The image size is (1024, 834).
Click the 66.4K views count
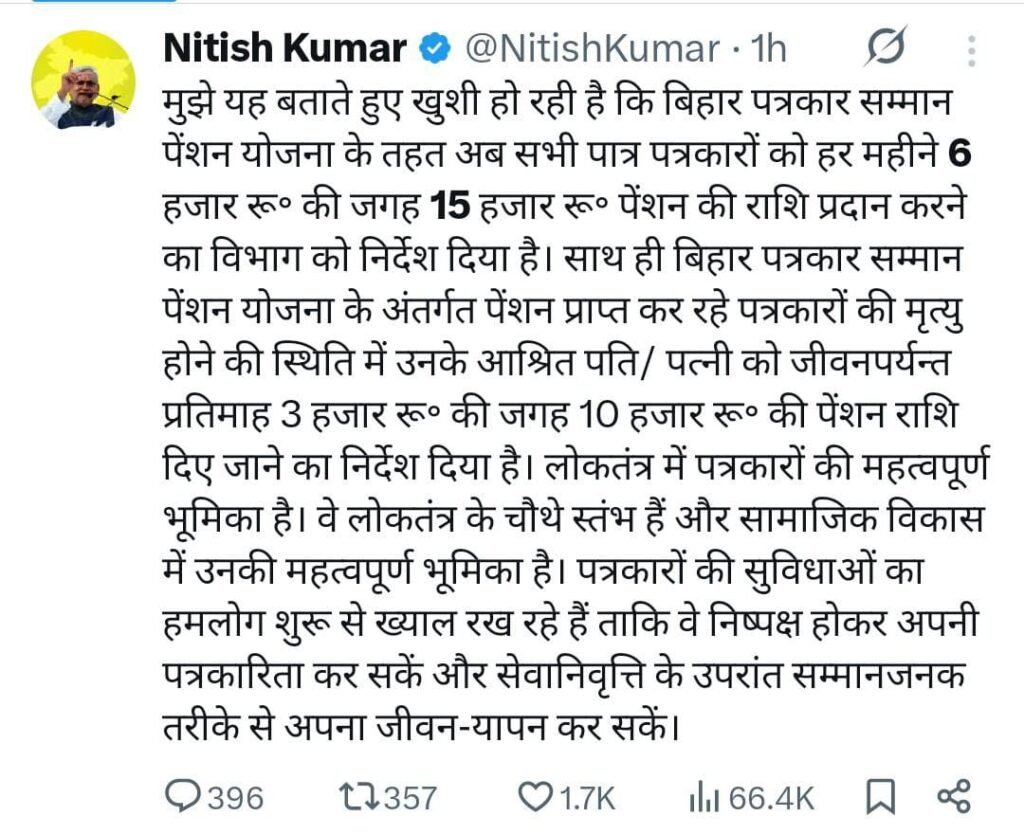click(x=771, y=798)
